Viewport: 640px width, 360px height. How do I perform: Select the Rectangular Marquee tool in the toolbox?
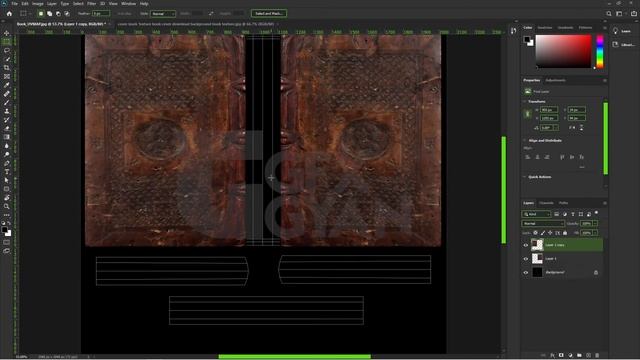coord(7,42)
